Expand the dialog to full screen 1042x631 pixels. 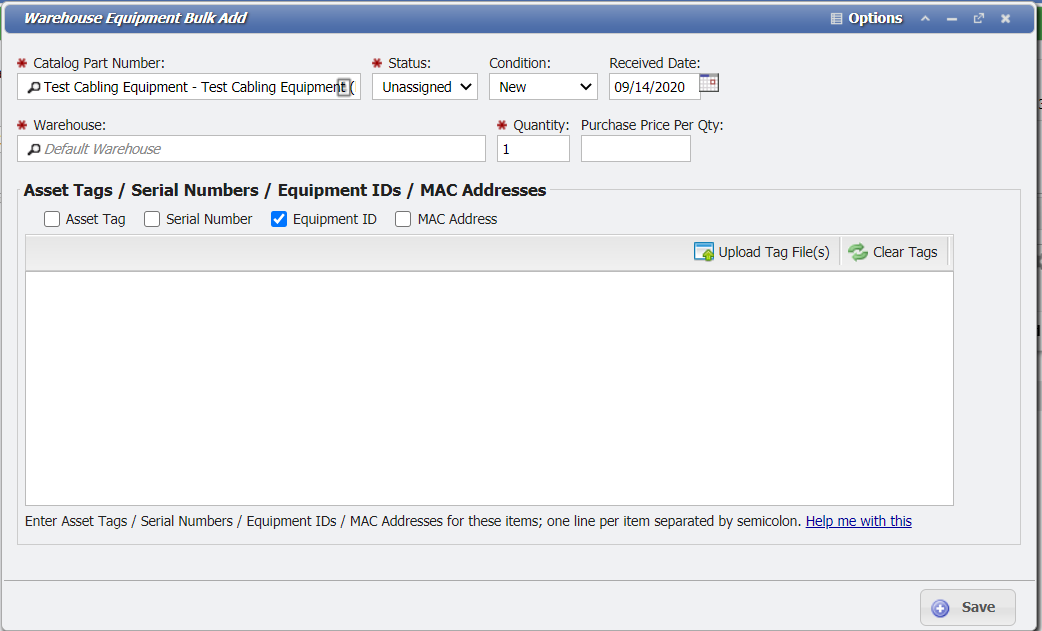click(978, 17)
